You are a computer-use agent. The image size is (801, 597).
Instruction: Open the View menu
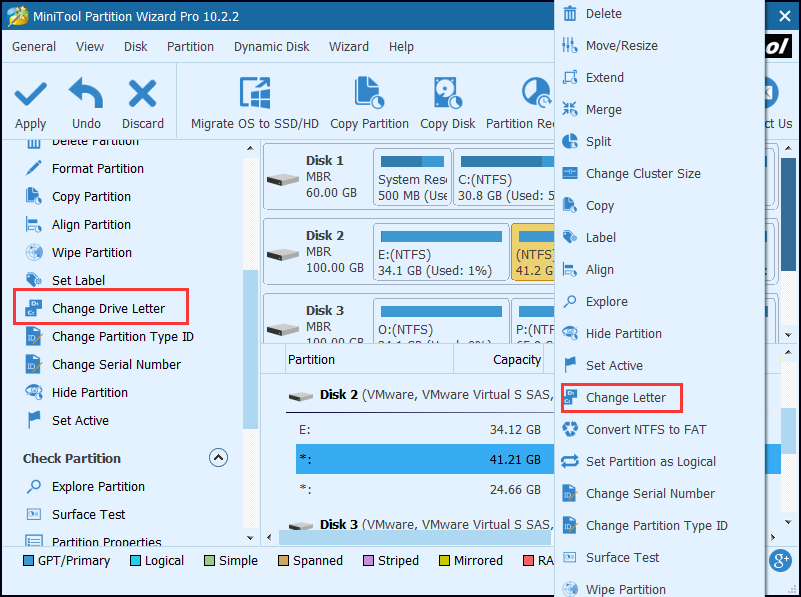pos(90,46)
